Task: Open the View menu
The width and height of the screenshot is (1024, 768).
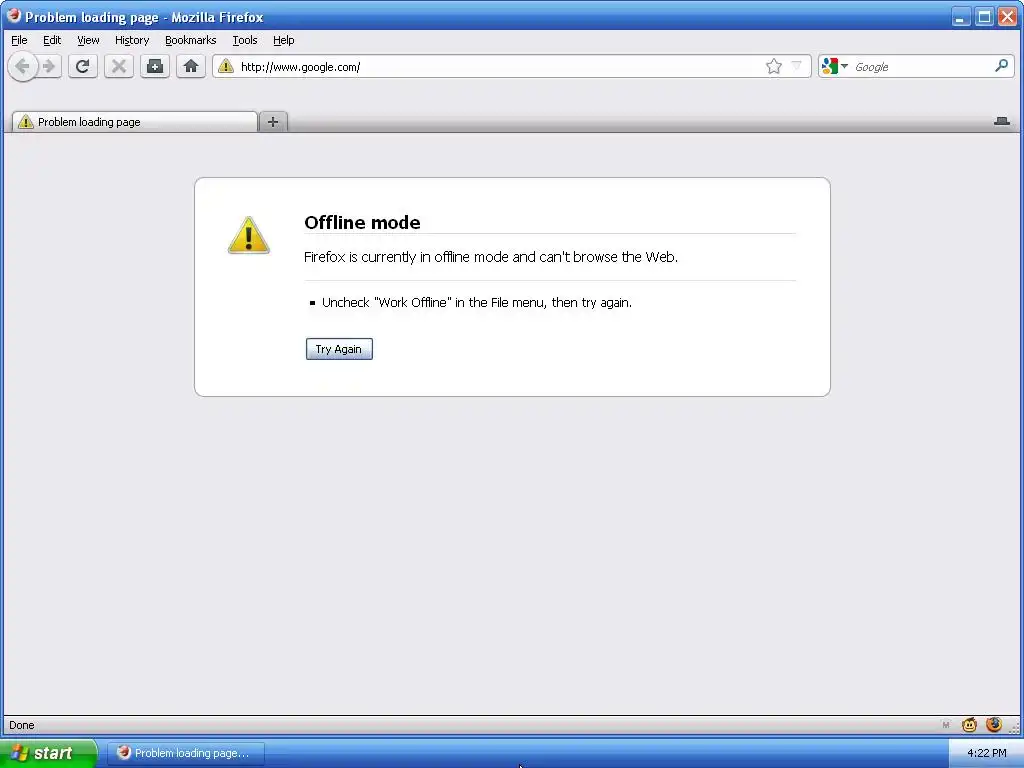Action: point(88,40)
